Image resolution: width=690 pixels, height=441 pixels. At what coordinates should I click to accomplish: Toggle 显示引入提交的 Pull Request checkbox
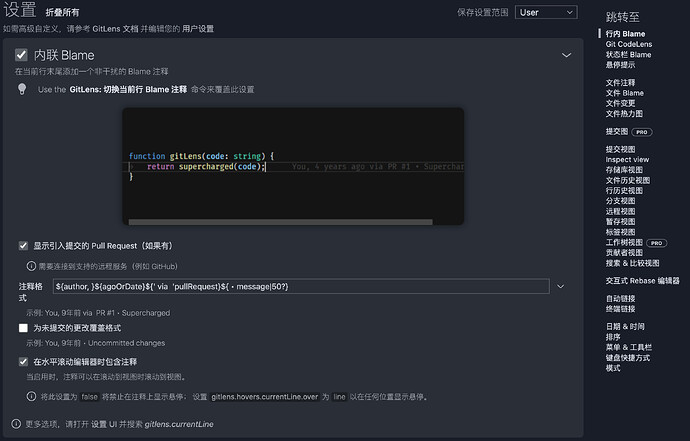pyautogui.click(x=23, y=246)
